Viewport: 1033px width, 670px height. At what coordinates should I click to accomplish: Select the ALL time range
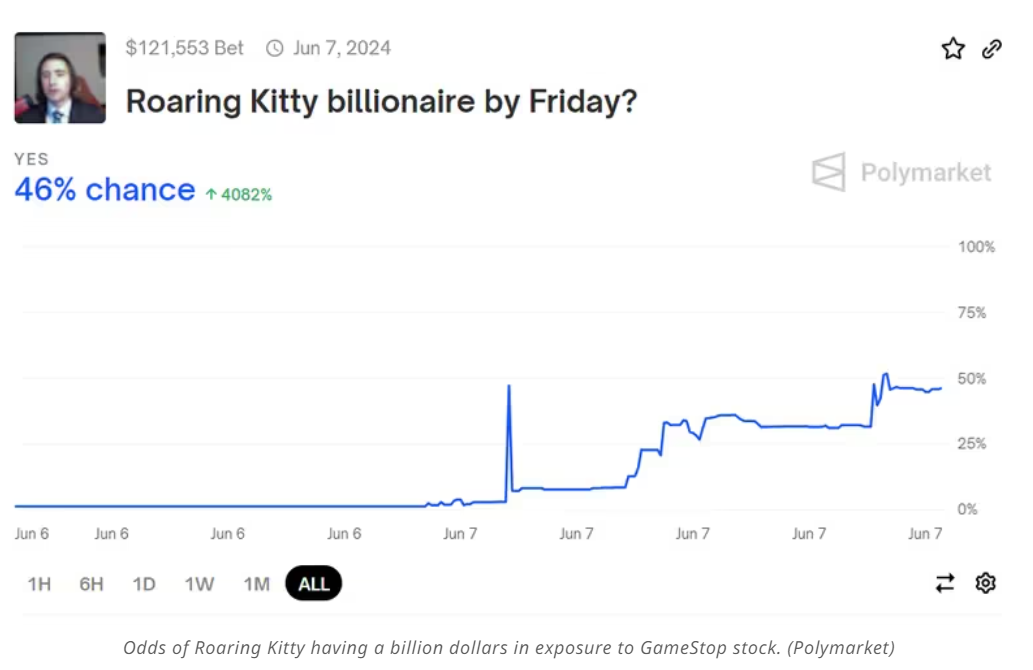313,584
